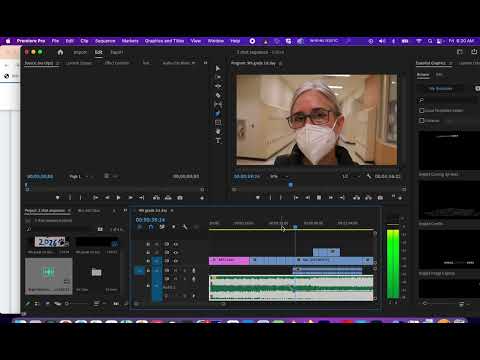The image size is (480, 360).
Task: Select the Slip tool
Action: 218,104
